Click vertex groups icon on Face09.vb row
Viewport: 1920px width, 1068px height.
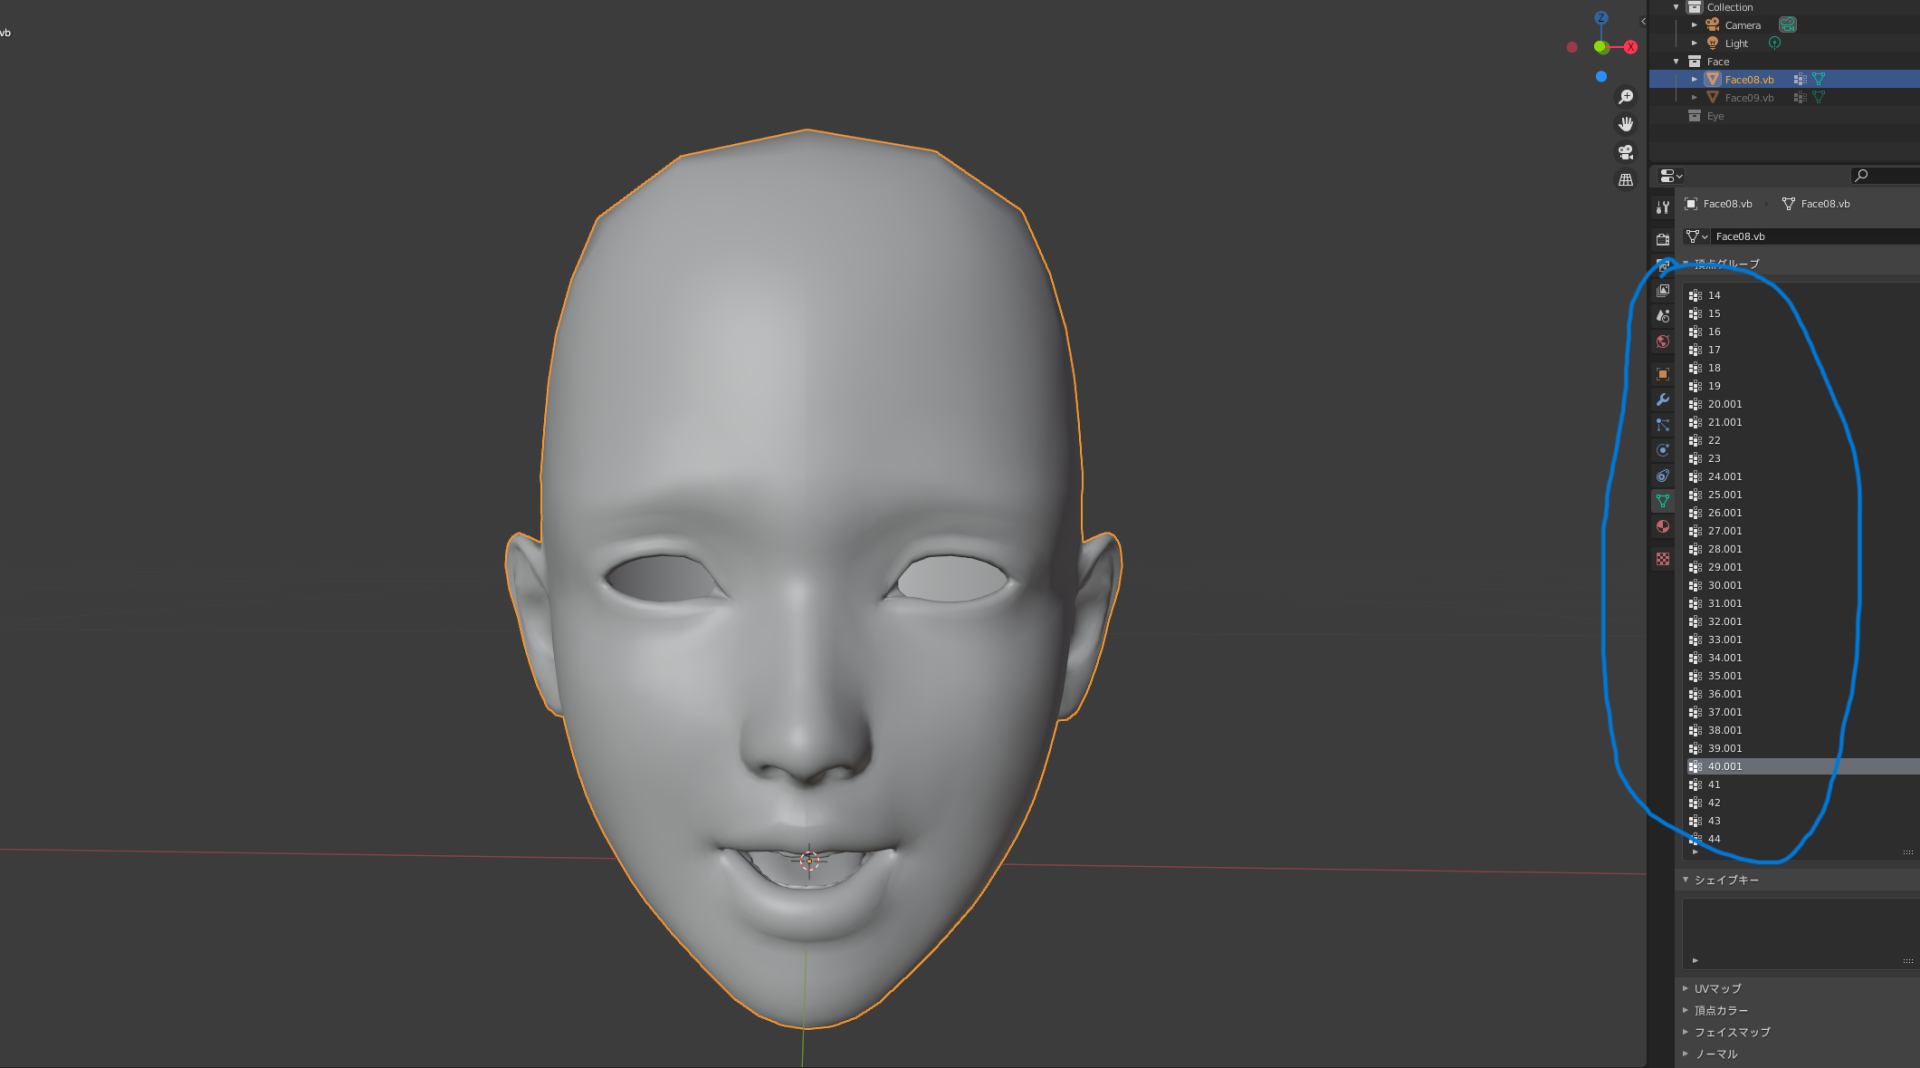[1800, 97]
